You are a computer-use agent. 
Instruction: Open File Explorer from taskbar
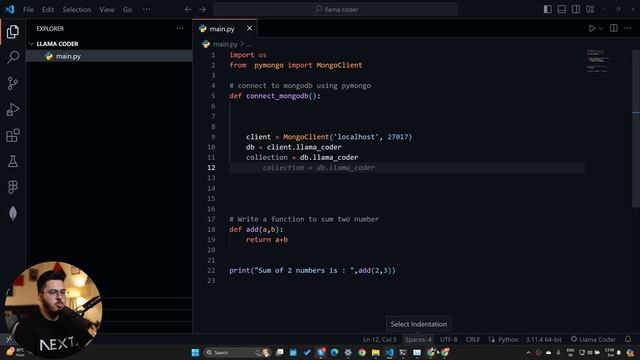(376, 352)
